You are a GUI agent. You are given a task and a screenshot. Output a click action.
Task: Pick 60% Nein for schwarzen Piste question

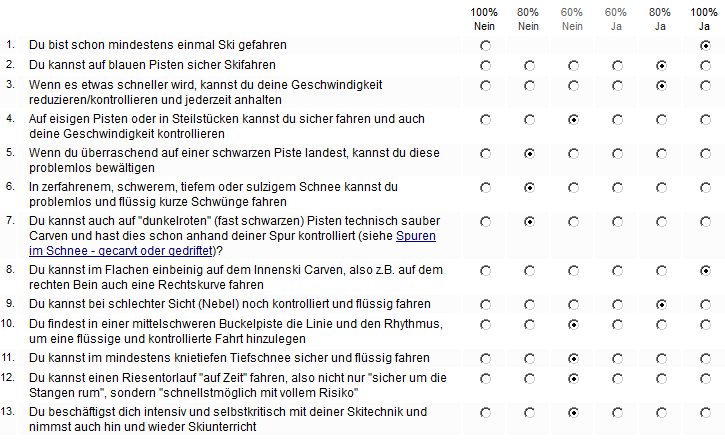coord(573,153)
